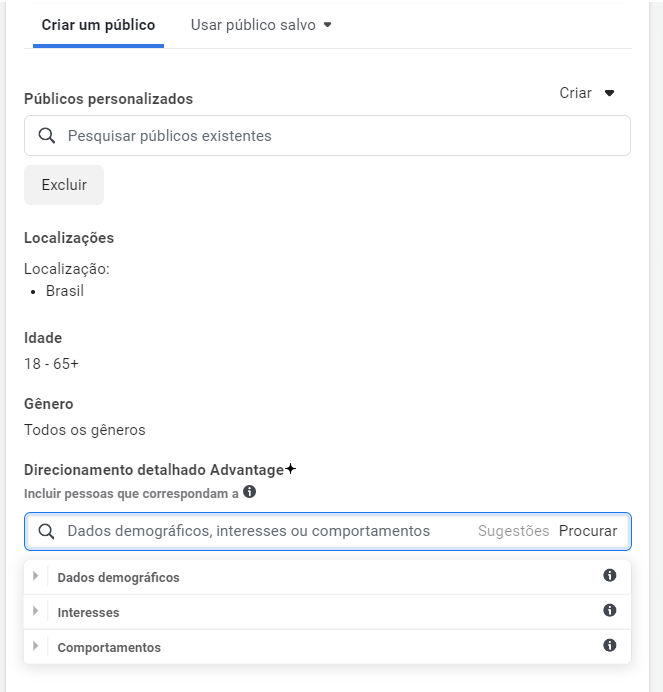Click the Brasil location entry
The height and width of the screenshot is (692, 663).
tap(65, 291)
